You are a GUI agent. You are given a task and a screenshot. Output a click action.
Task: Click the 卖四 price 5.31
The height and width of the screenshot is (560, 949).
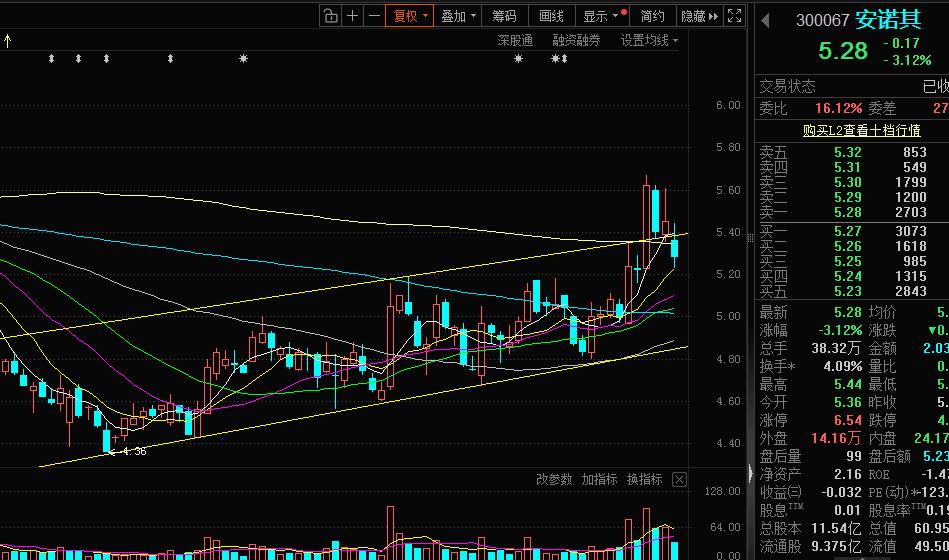pos(847,167)
